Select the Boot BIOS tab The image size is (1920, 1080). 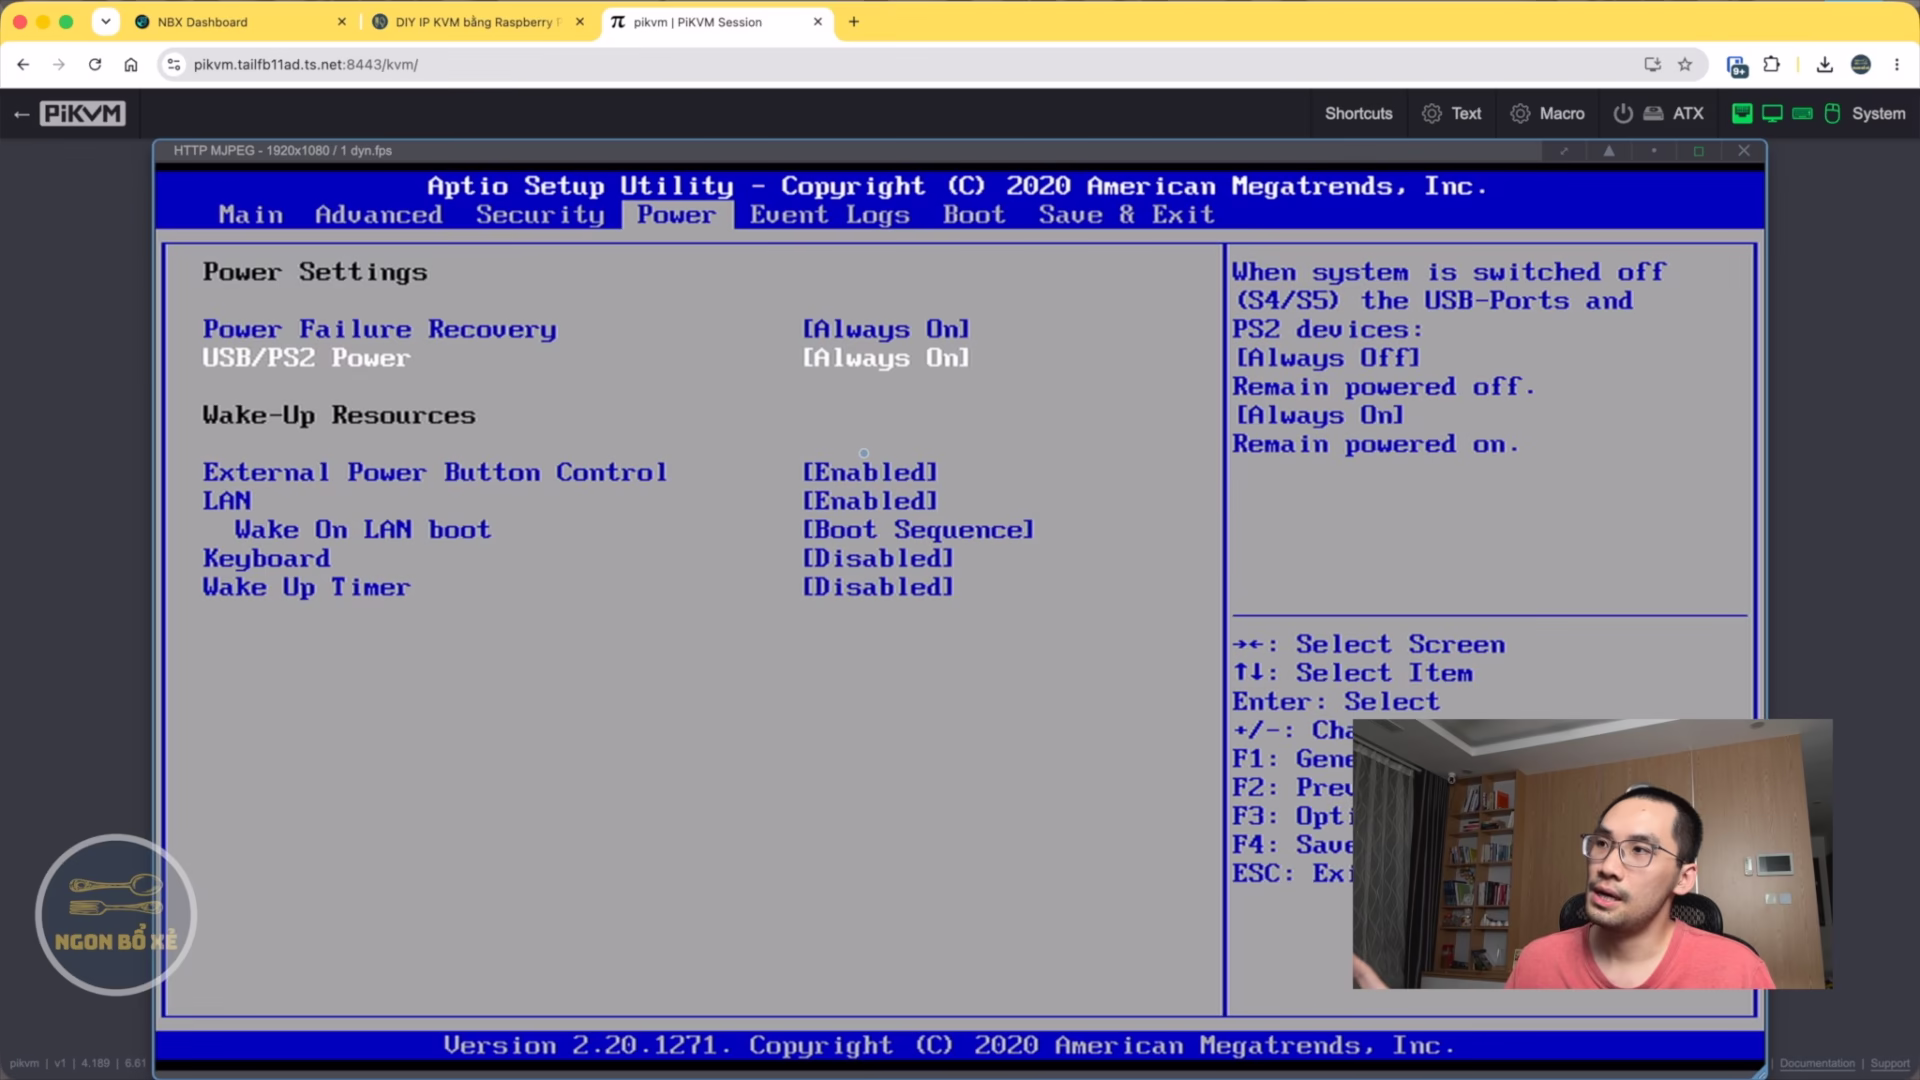(974, 215)
